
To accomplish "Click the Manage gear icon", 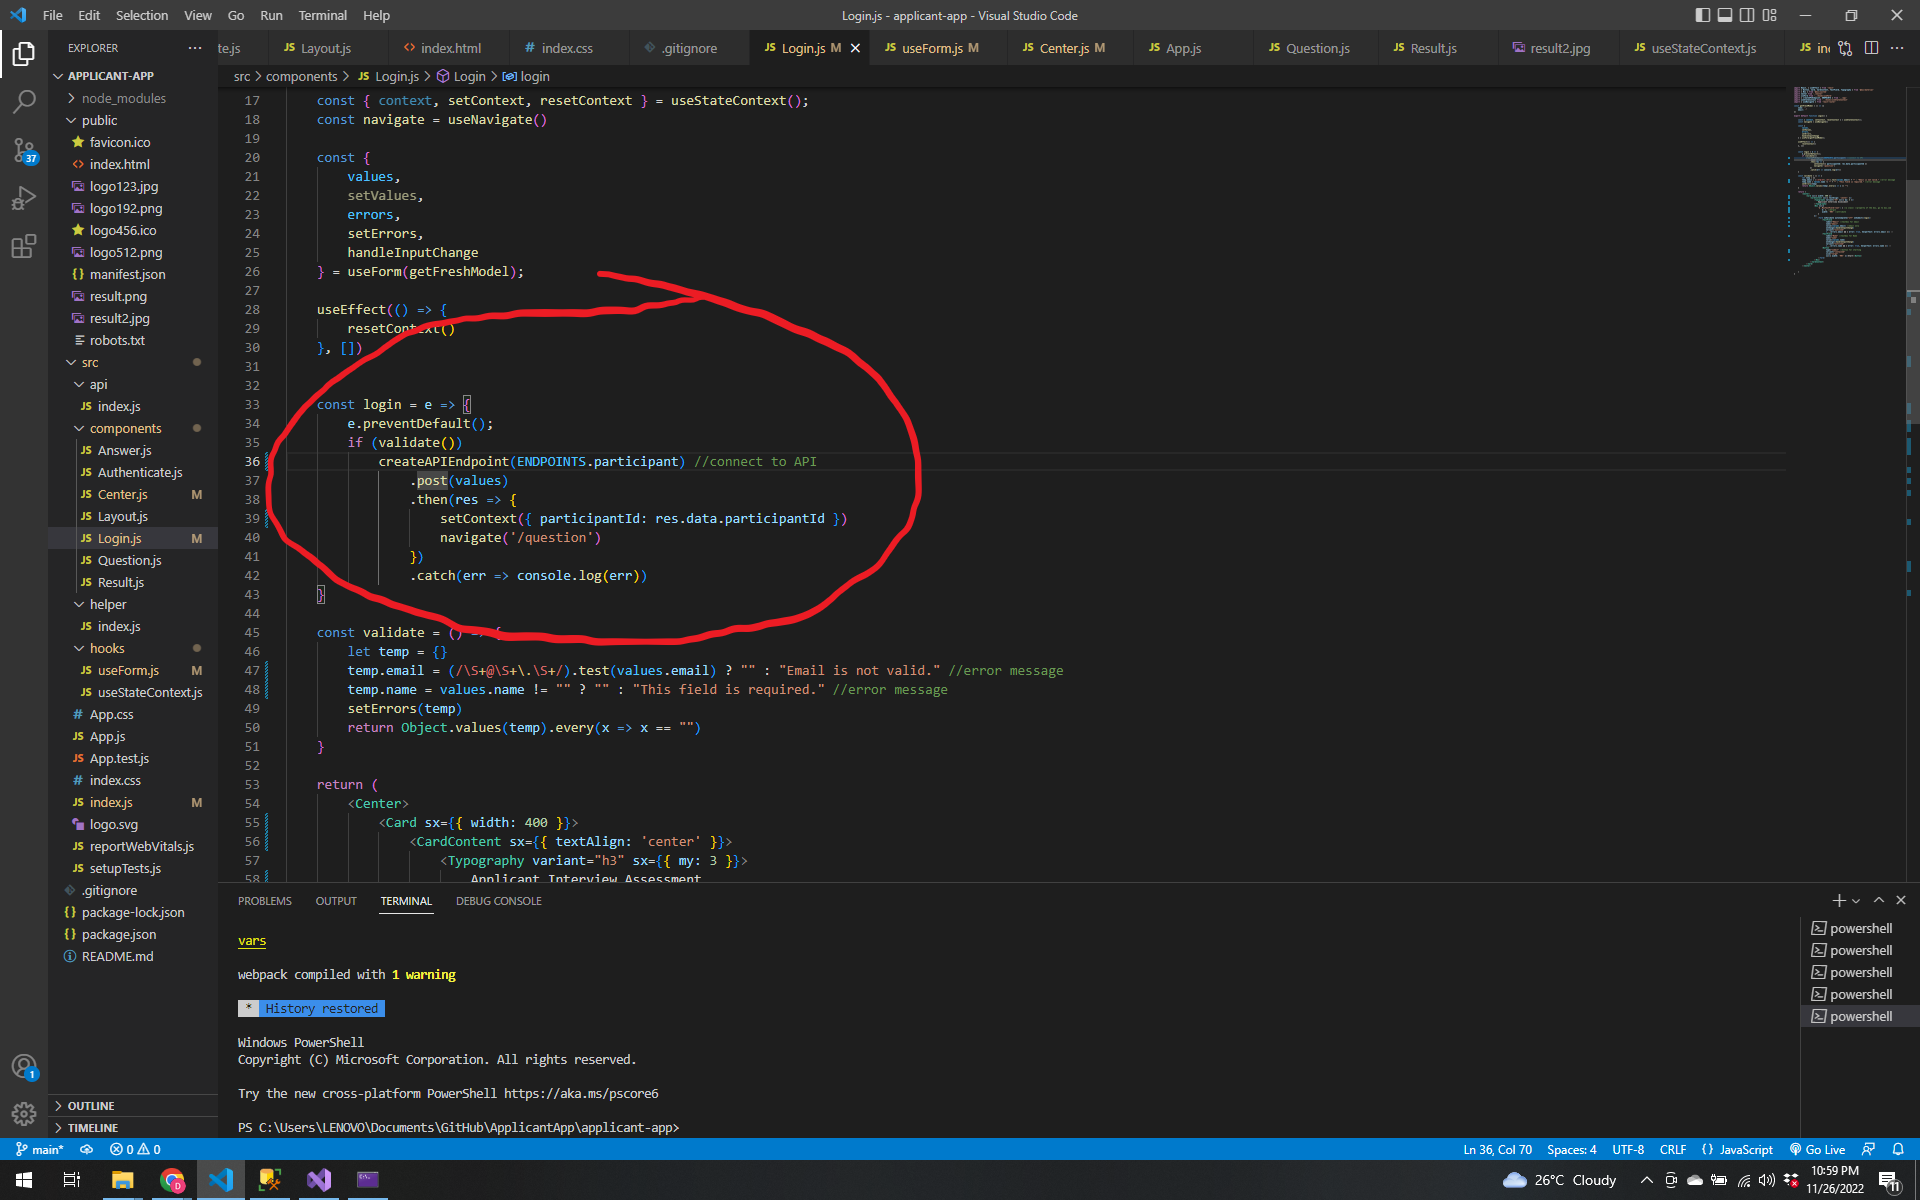I will [24, 1113].
